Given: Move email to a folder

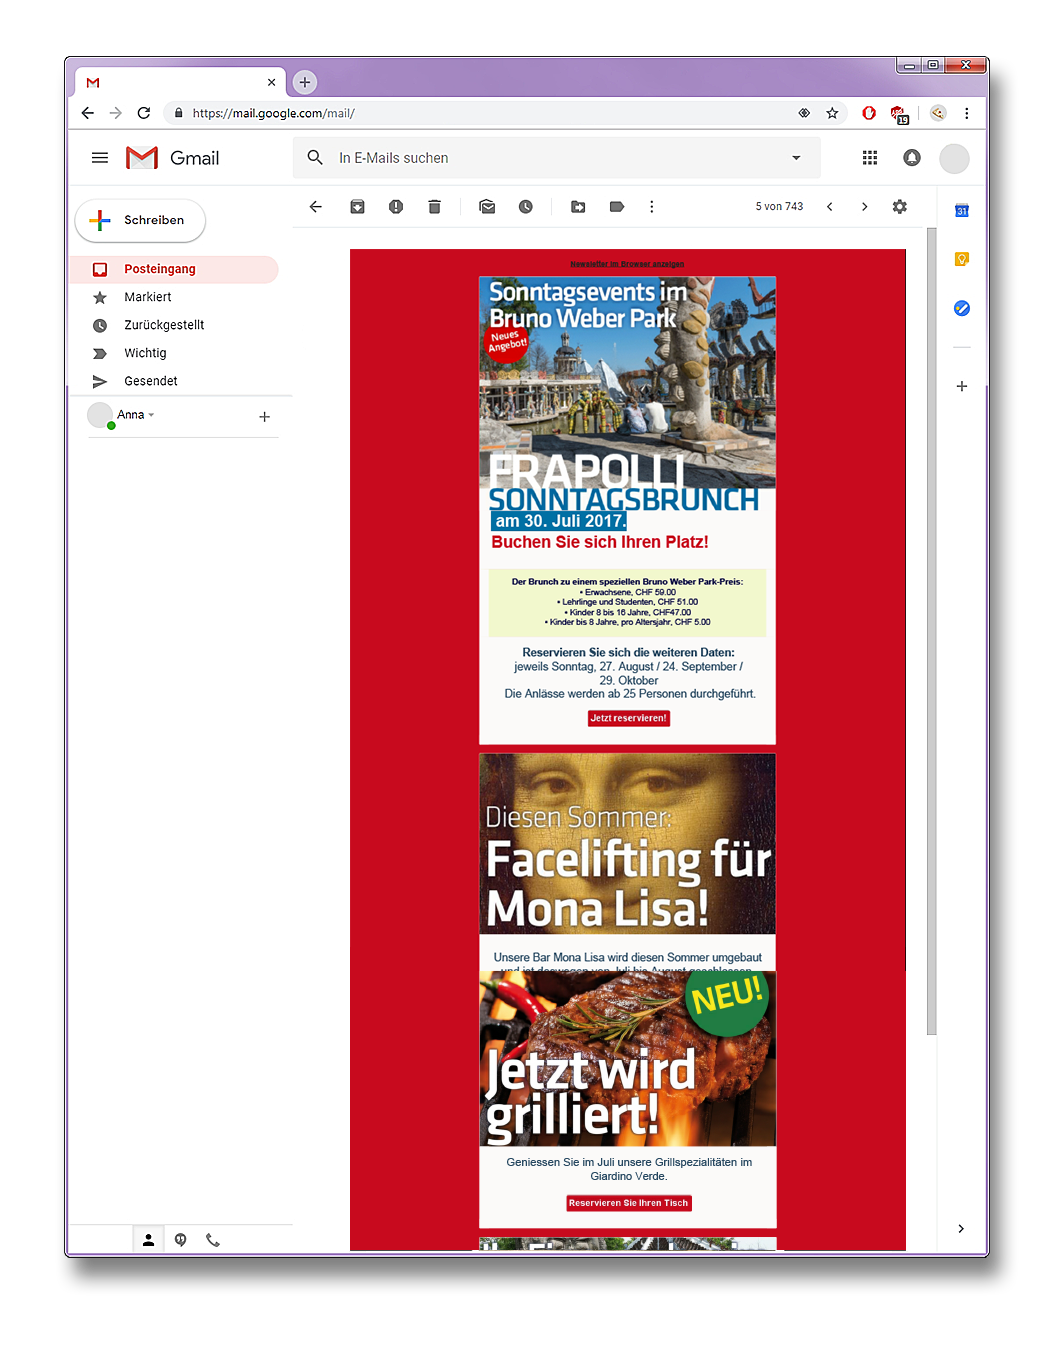Looking at the screenshot, I should [x=578, y=207].
